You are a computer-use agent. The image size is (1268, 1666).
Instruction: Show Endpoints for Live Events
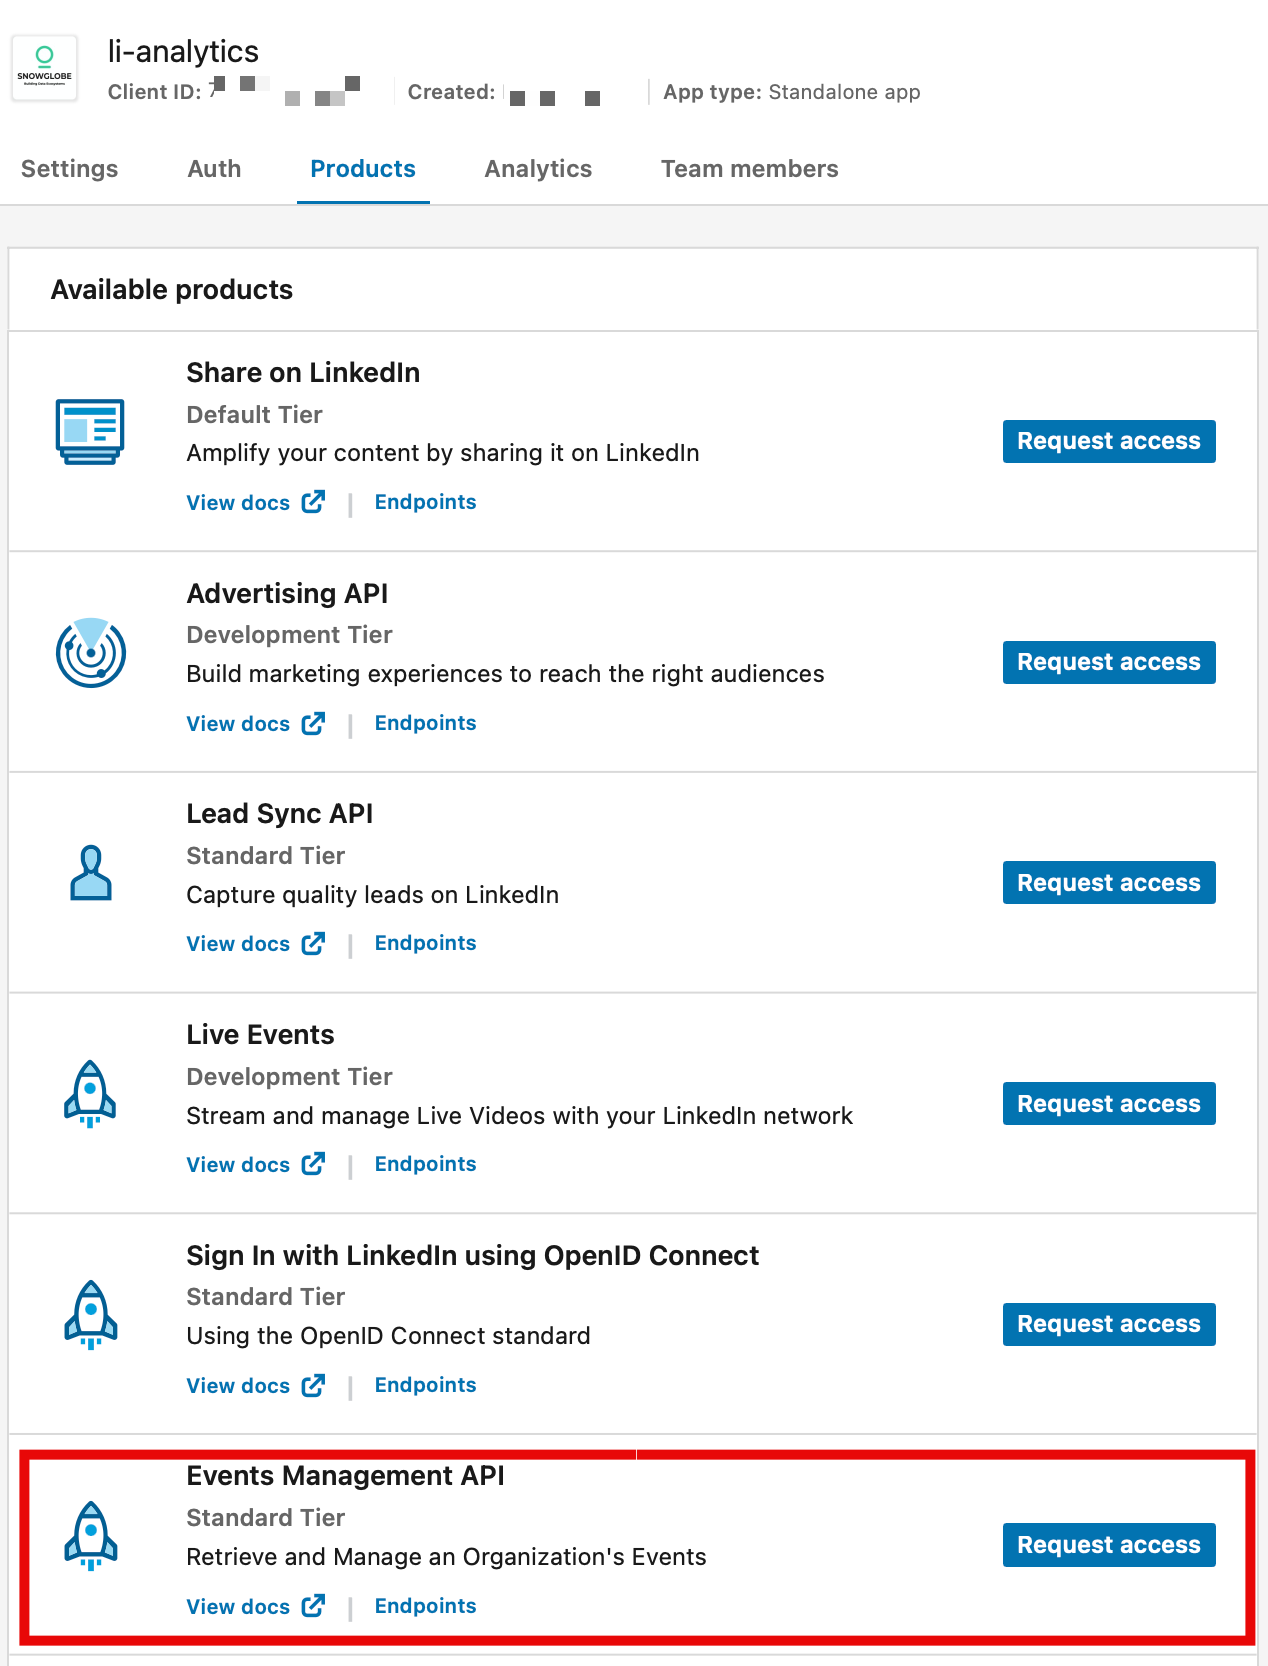[x=425, y=1164]
